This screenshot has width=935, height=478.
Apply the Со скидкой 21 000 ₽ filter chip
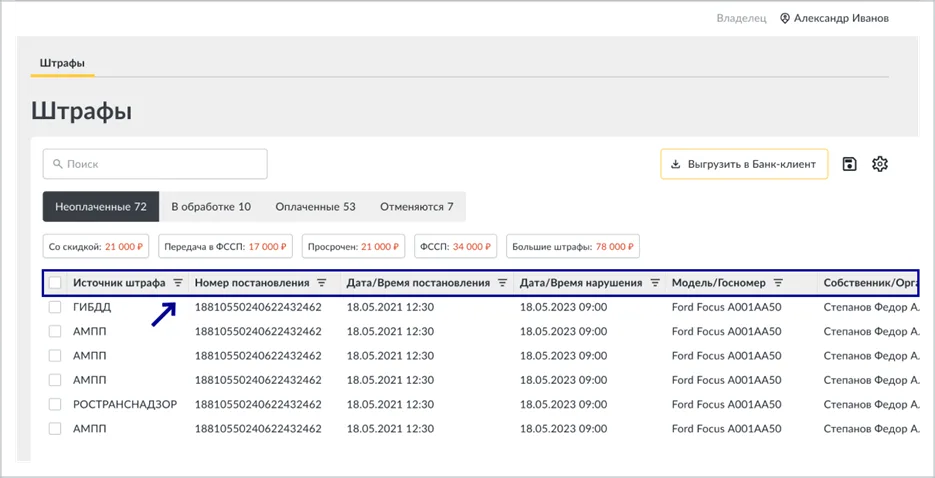pyautogui.click(x=96, y=246)
